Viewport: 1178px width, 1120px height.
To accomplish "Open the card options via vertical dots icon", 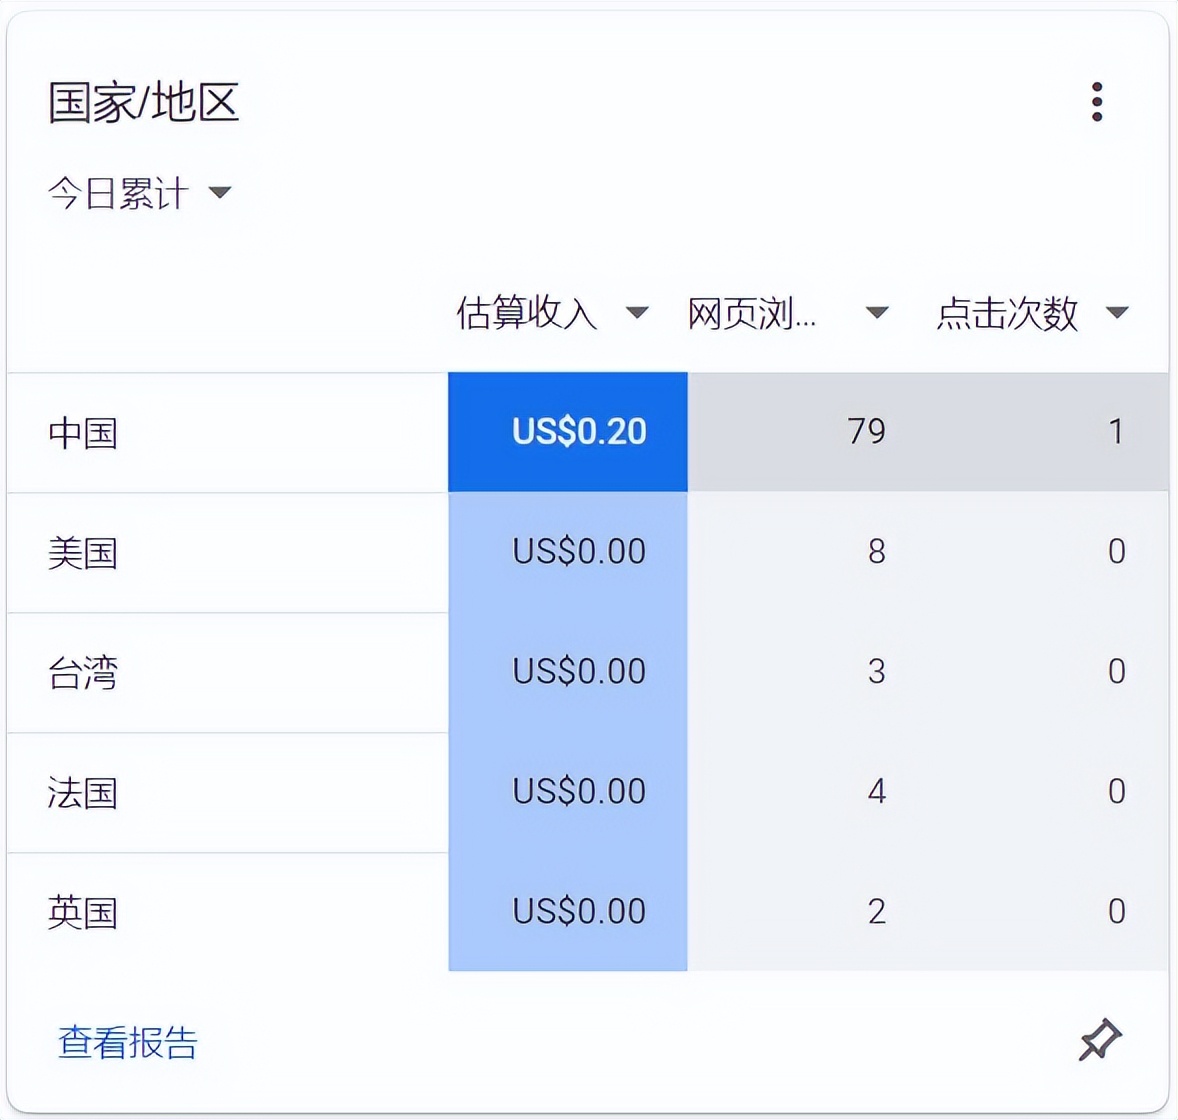I will 1097,100.
